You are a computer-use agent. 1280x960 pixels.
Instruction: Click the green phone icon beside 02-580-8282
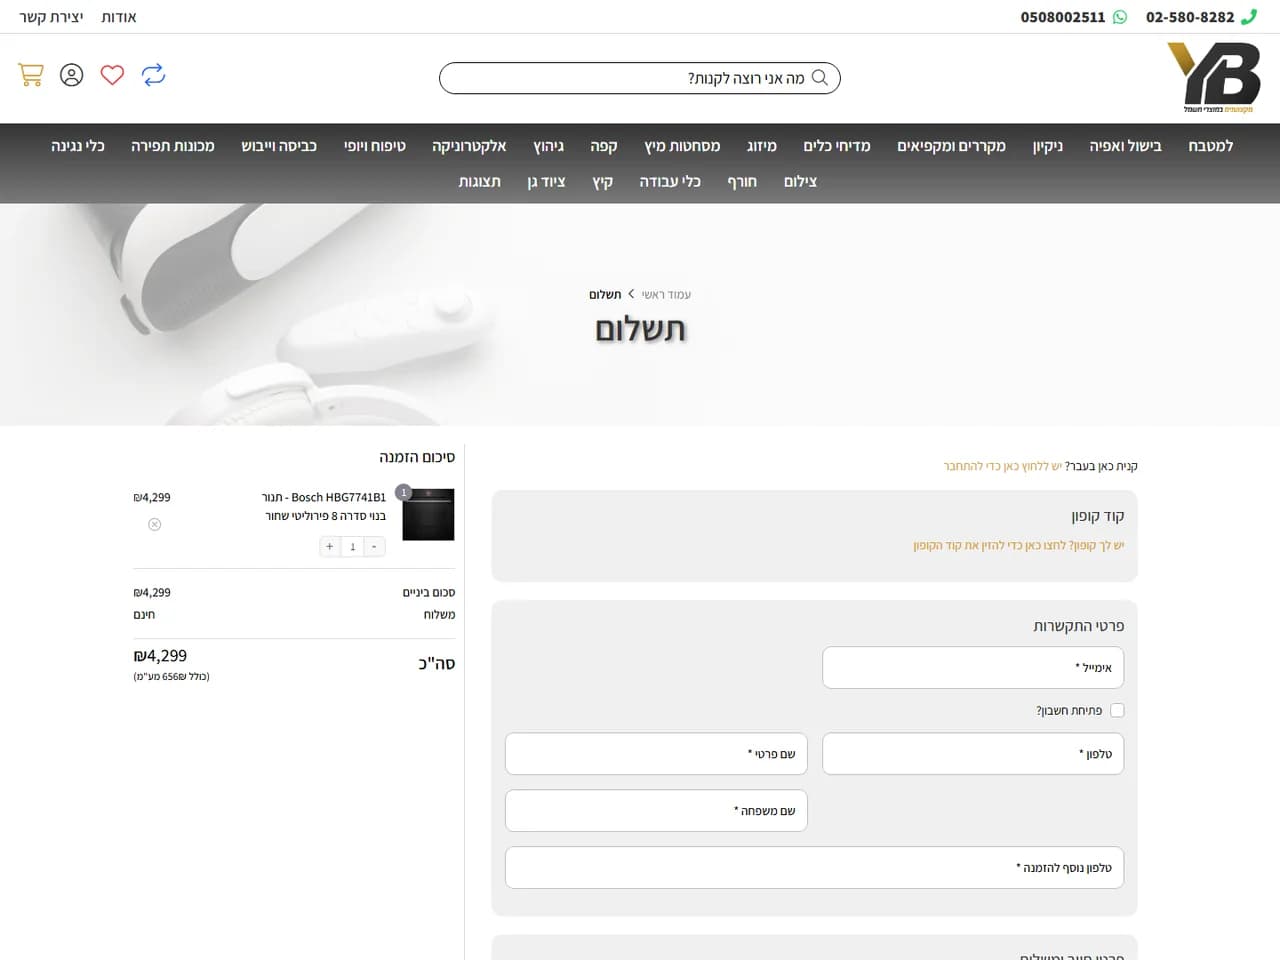coord(1249,17)
